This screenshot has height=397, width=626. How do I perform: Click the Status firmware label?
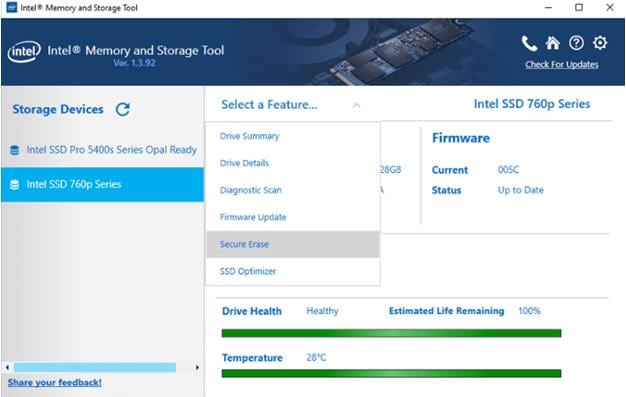point(446,191)
